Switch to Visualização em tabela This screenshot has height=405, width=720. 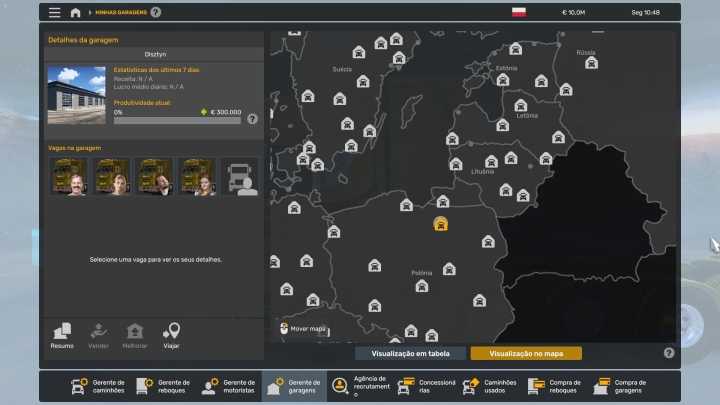[411, 354]
